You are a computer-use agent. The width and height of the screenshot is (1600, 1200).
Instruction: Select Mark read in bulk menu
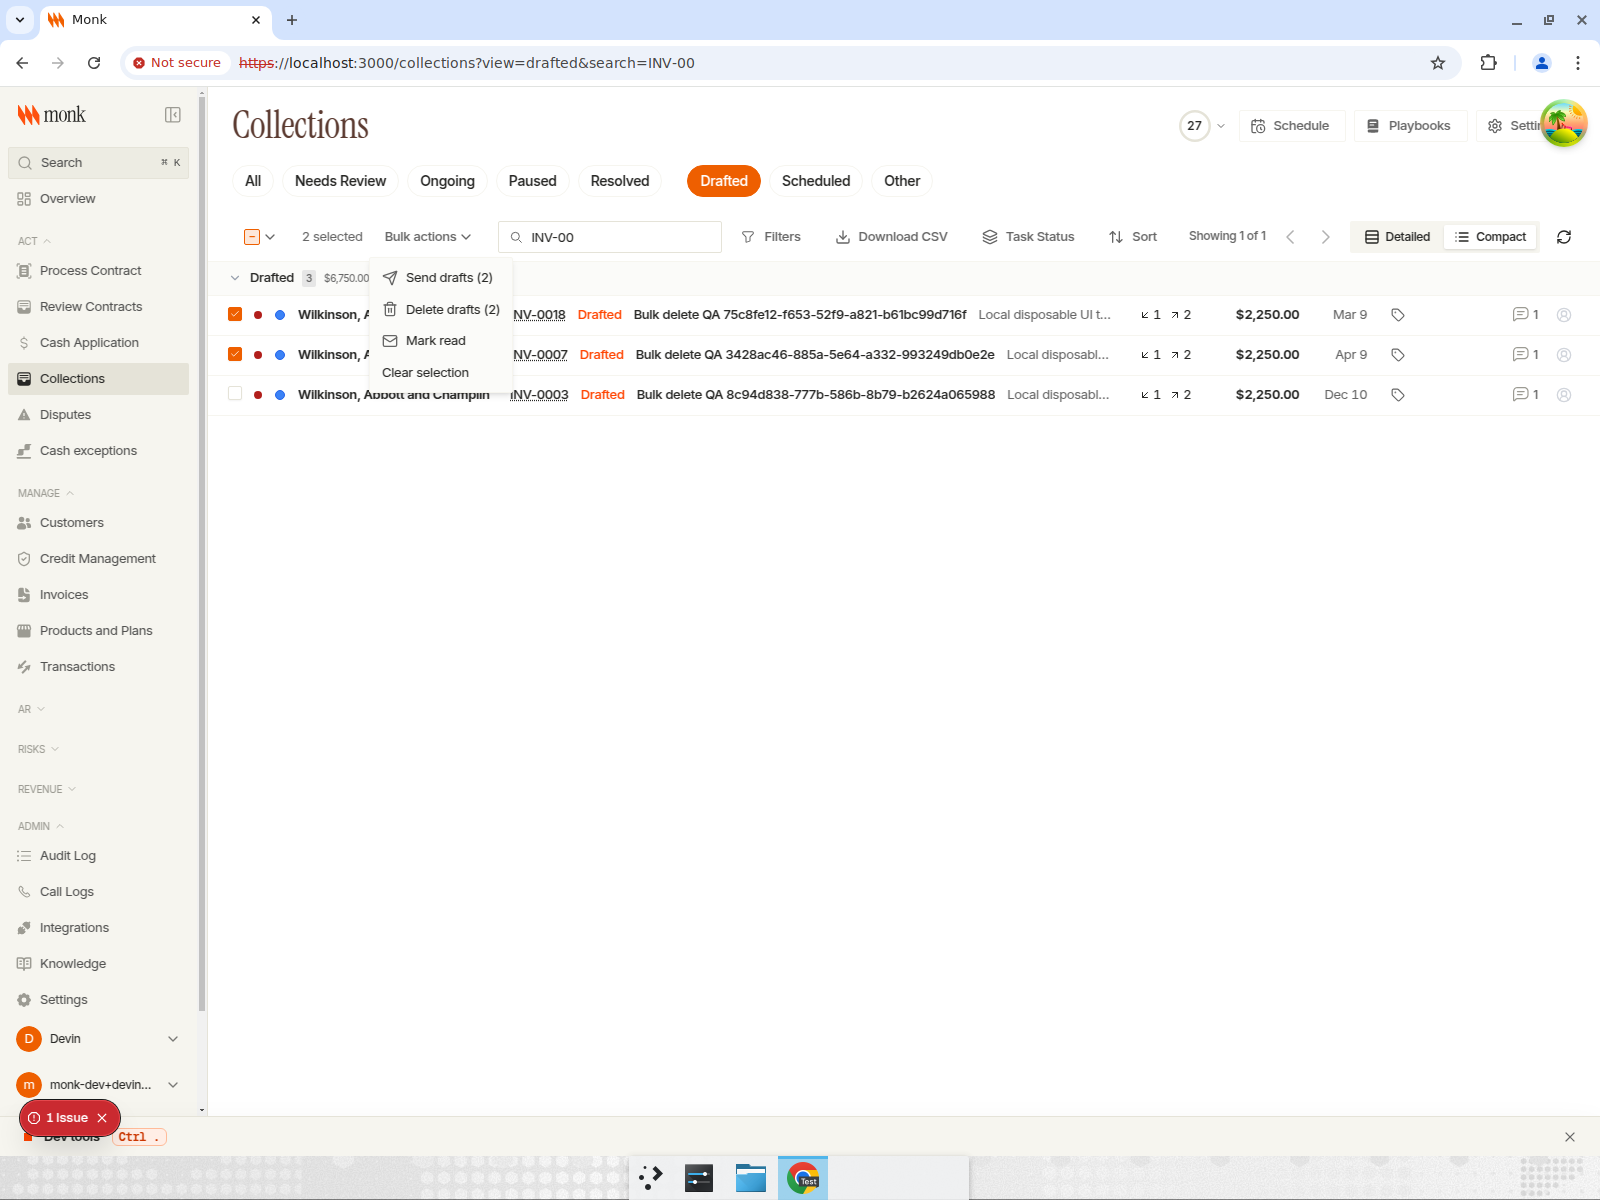(441, 341)
